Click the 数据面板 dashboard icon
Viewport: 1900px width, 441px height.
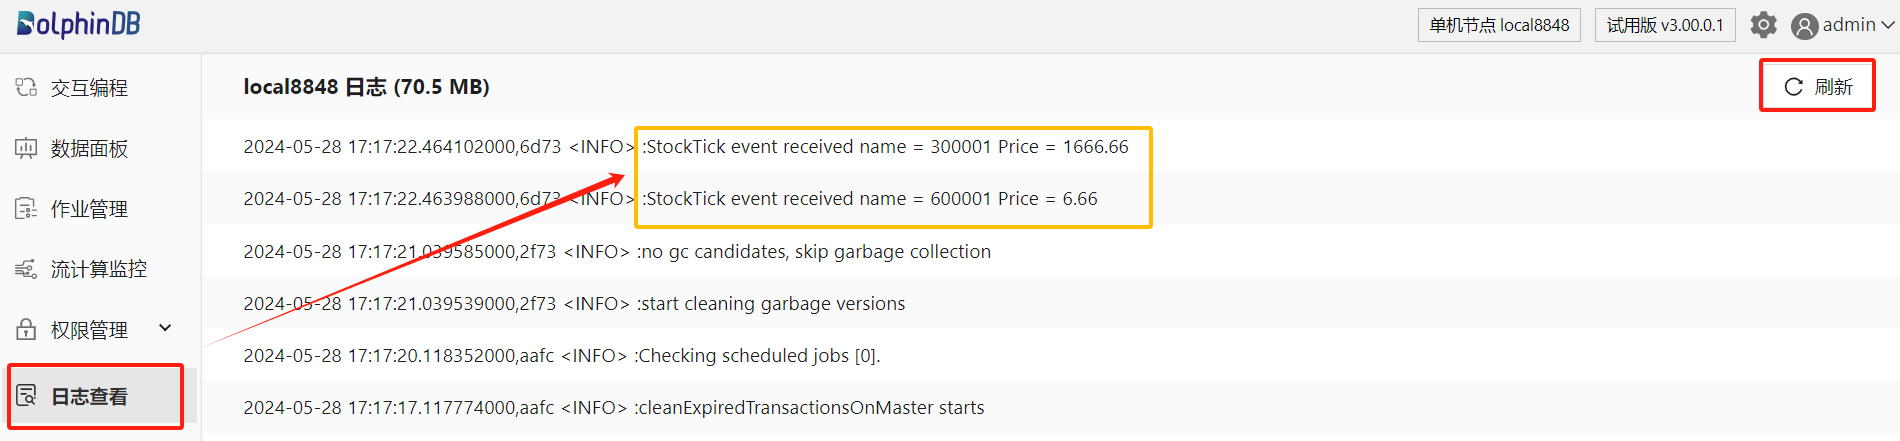point(26,148)
